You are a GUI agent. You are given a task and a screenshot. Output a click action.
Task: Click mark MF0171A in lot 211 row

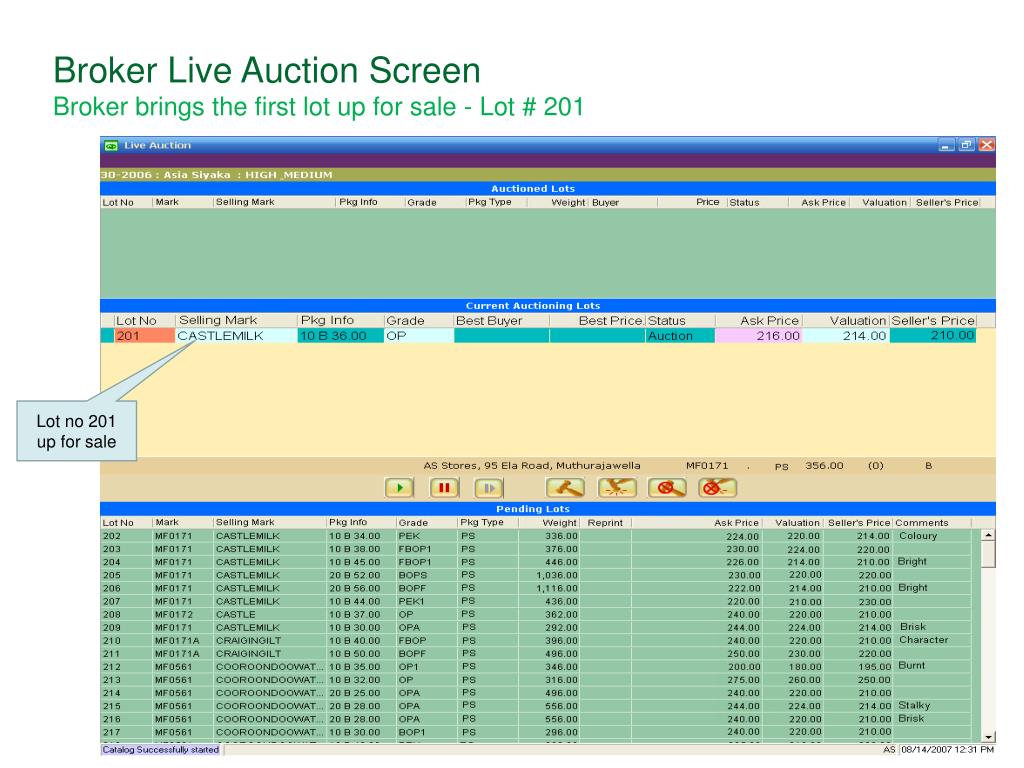point(177,654)
